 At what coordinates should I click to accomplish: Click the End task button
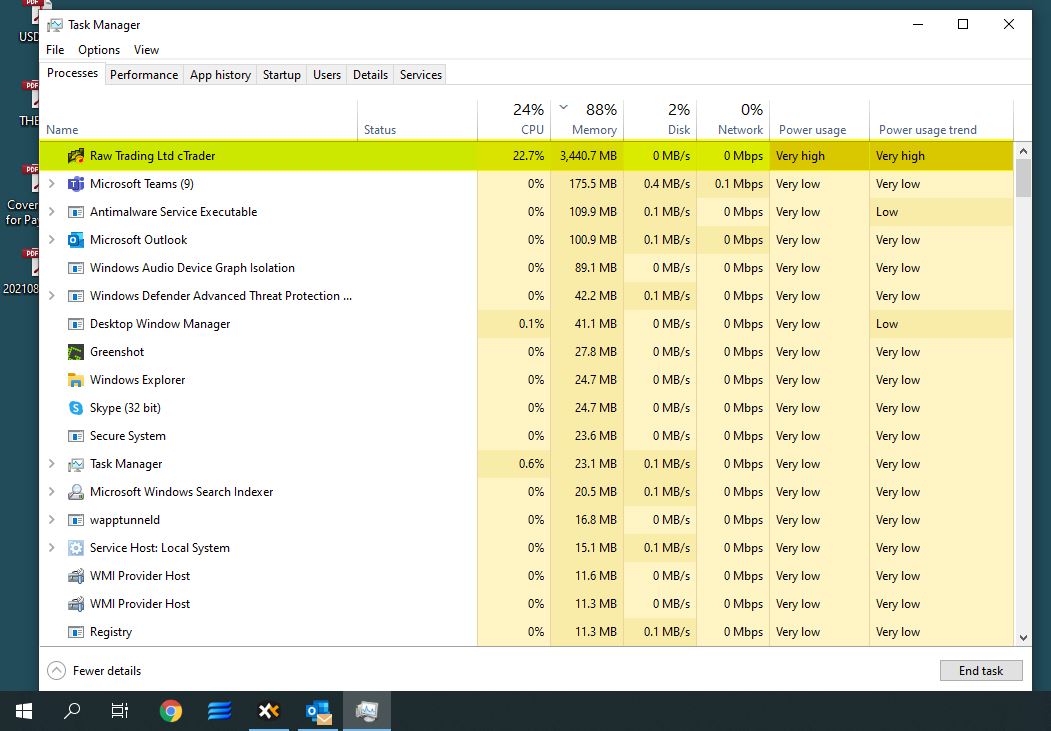pyautogui.click(x=981, y=671)
